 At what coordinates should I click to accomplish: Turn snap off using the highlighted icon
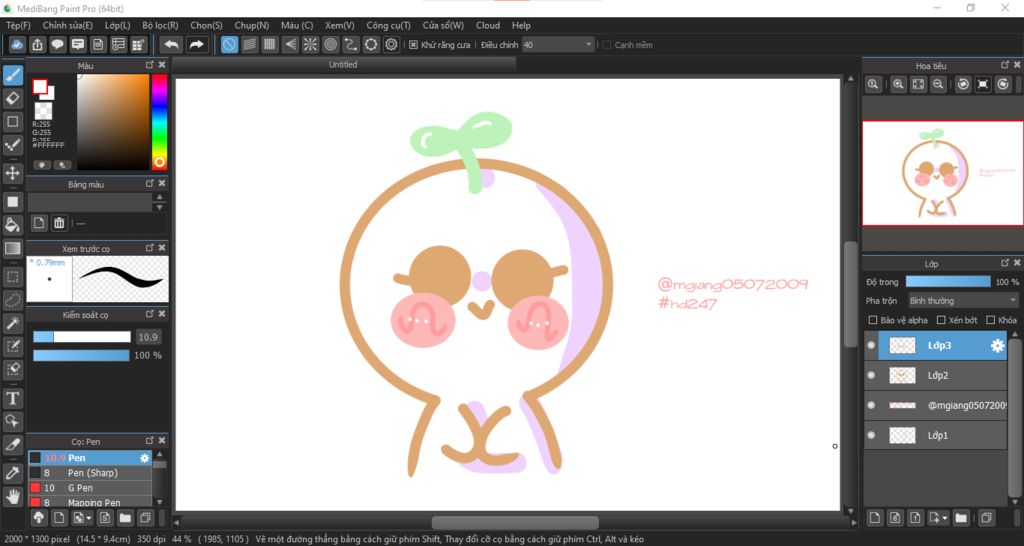coord(229,44)
